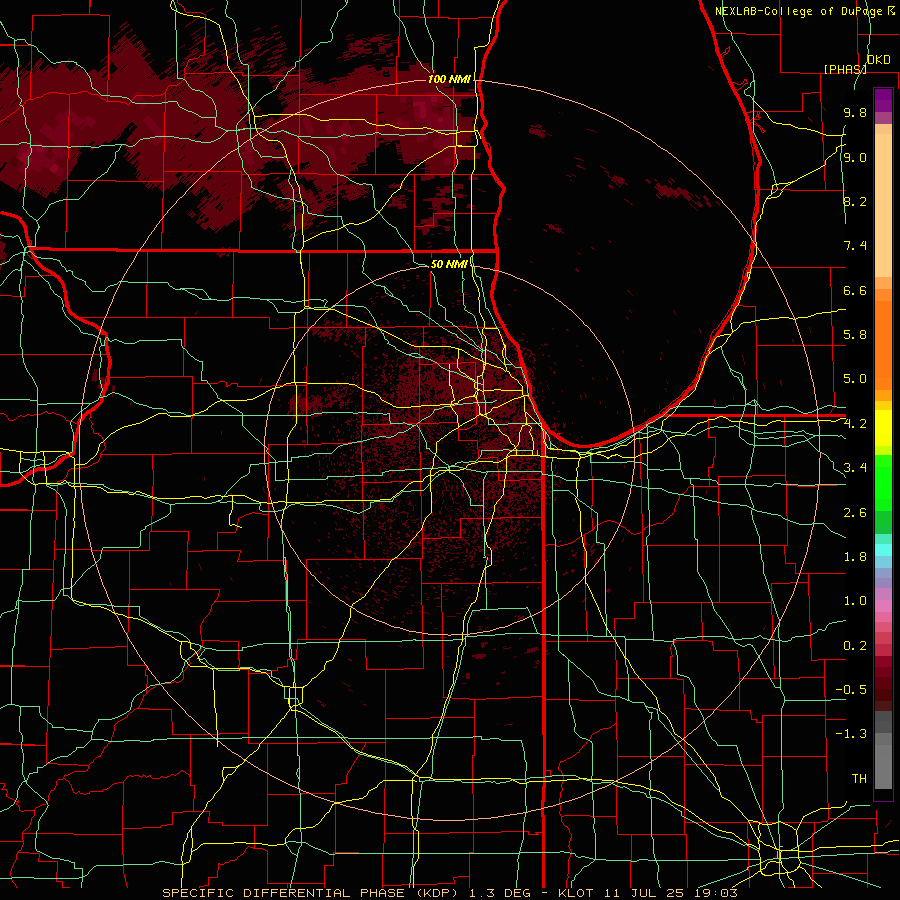Select the 2.6 legend value
Viewport: 900px width, 900px height.
coord(855,513)
